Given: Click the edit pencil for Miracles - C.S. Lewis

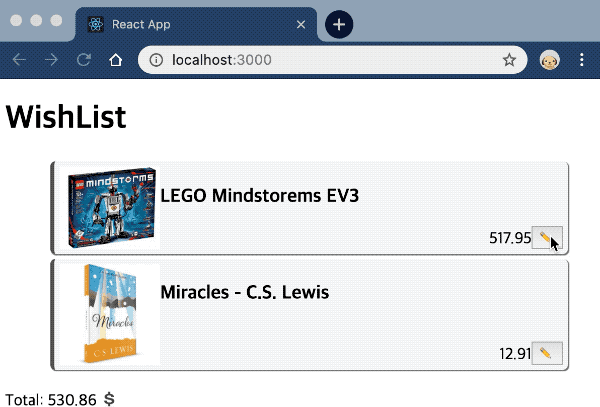Looking at the screenshot, I should [x=546, y=353].
